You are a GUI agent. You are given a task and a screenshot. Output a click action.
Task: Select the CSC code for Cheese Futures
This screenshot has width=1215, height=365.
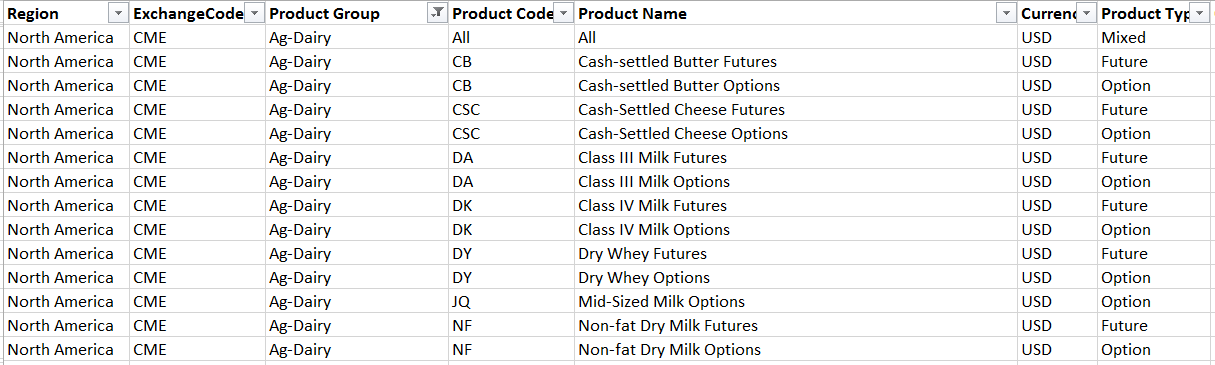coord(511,109)
